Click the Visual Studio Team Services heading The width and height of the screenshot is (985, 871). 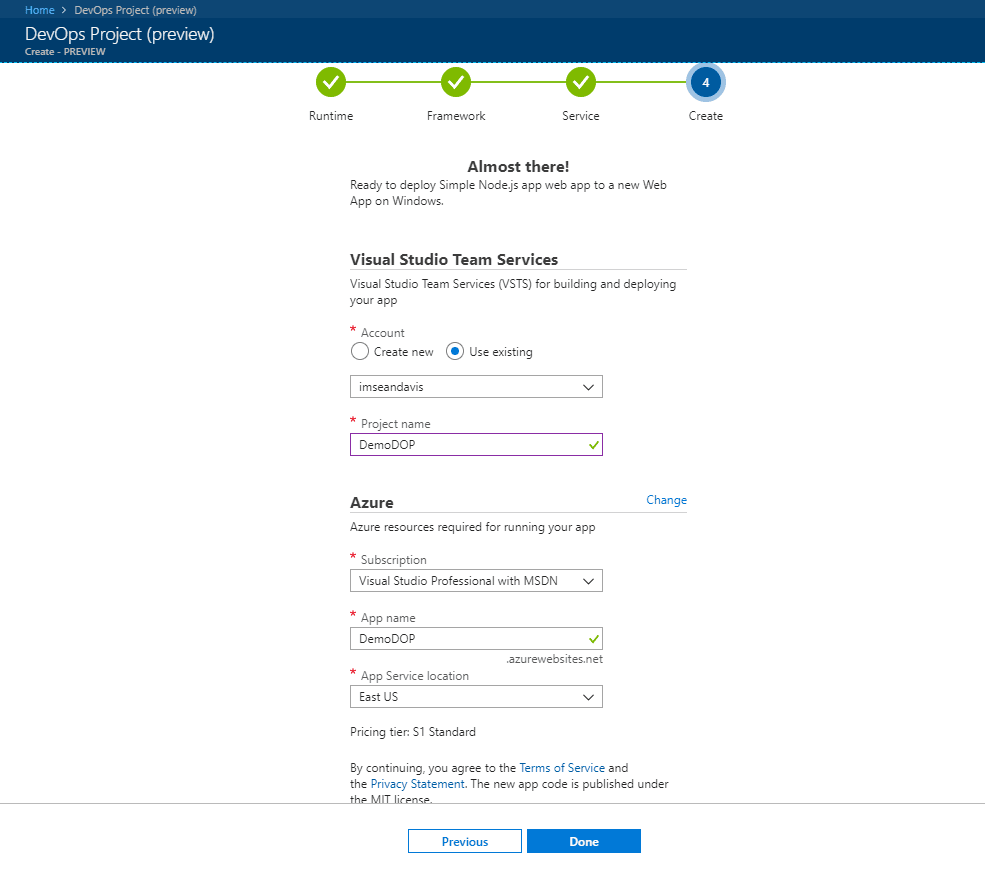coord(454,259)
